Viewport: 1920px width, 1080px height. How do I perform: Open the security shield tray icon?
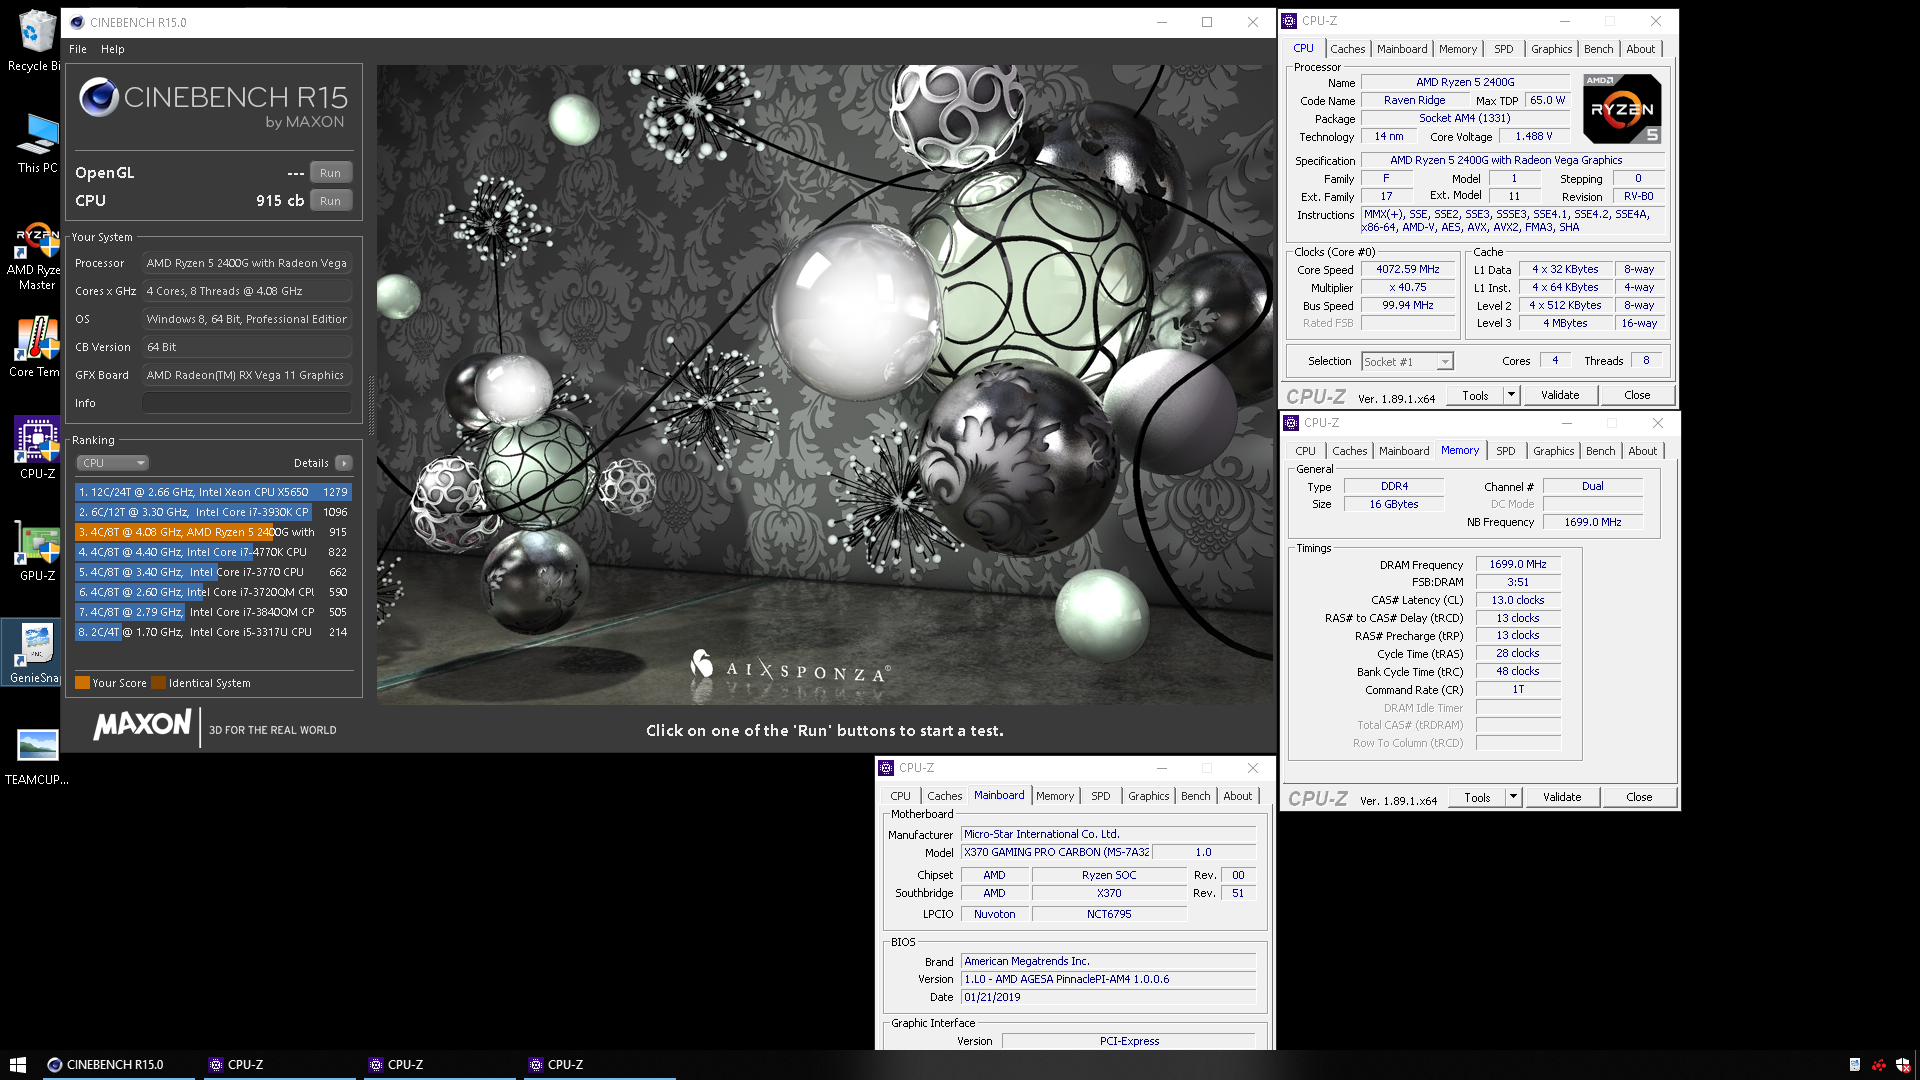point(1903,1065)
